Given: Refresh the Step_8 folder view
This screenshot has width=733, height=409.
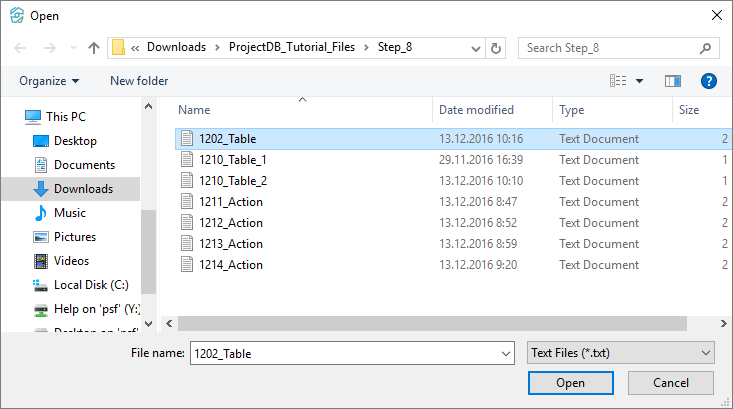Looking at the screenshot, I should click(496, 47).
